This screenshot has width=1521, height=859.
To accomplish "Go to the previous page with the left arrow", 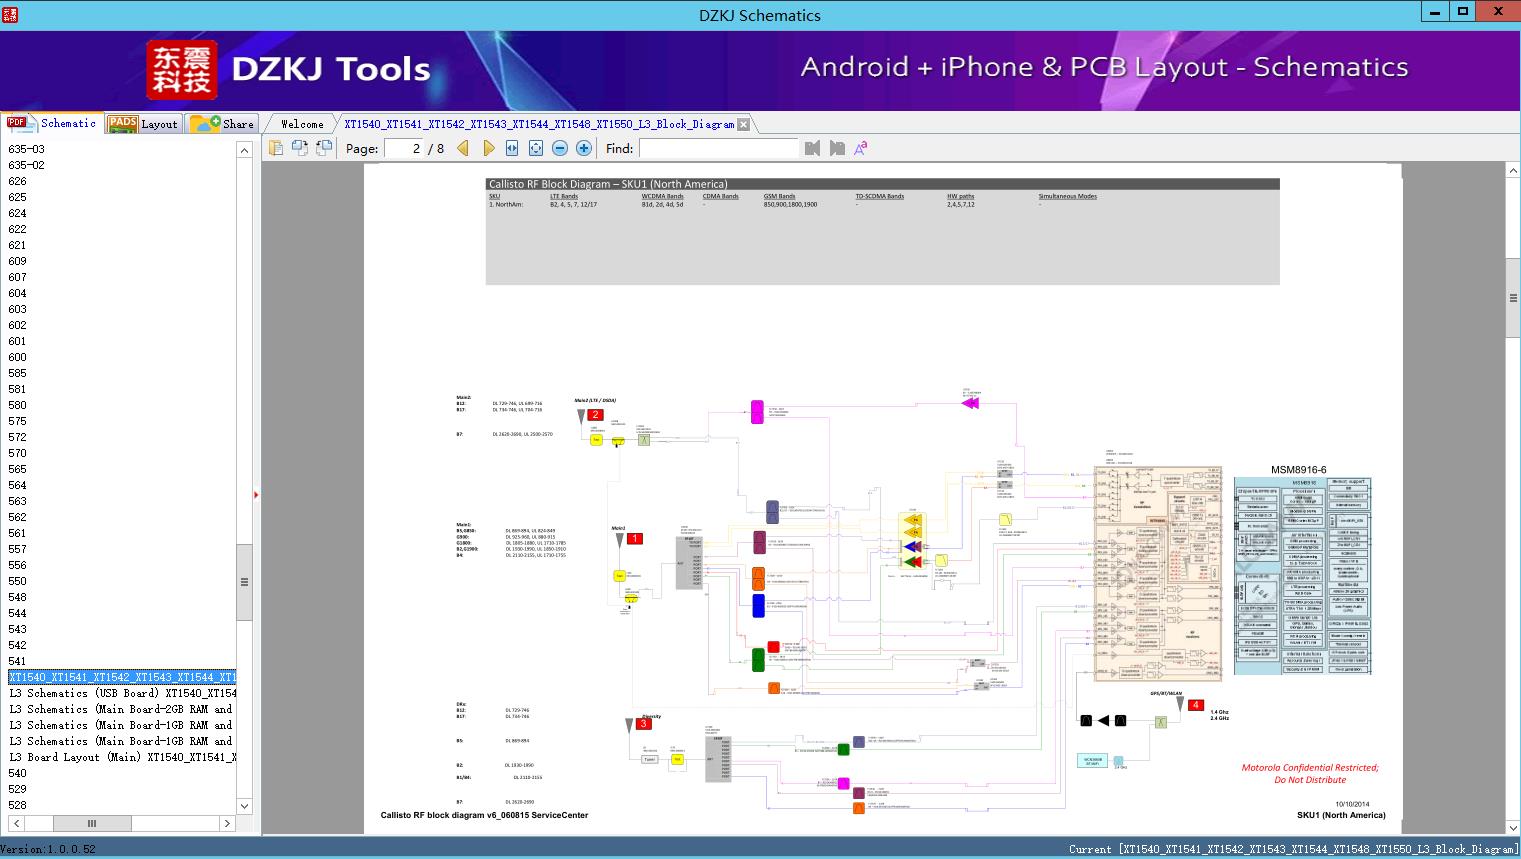I will point(463,148).
